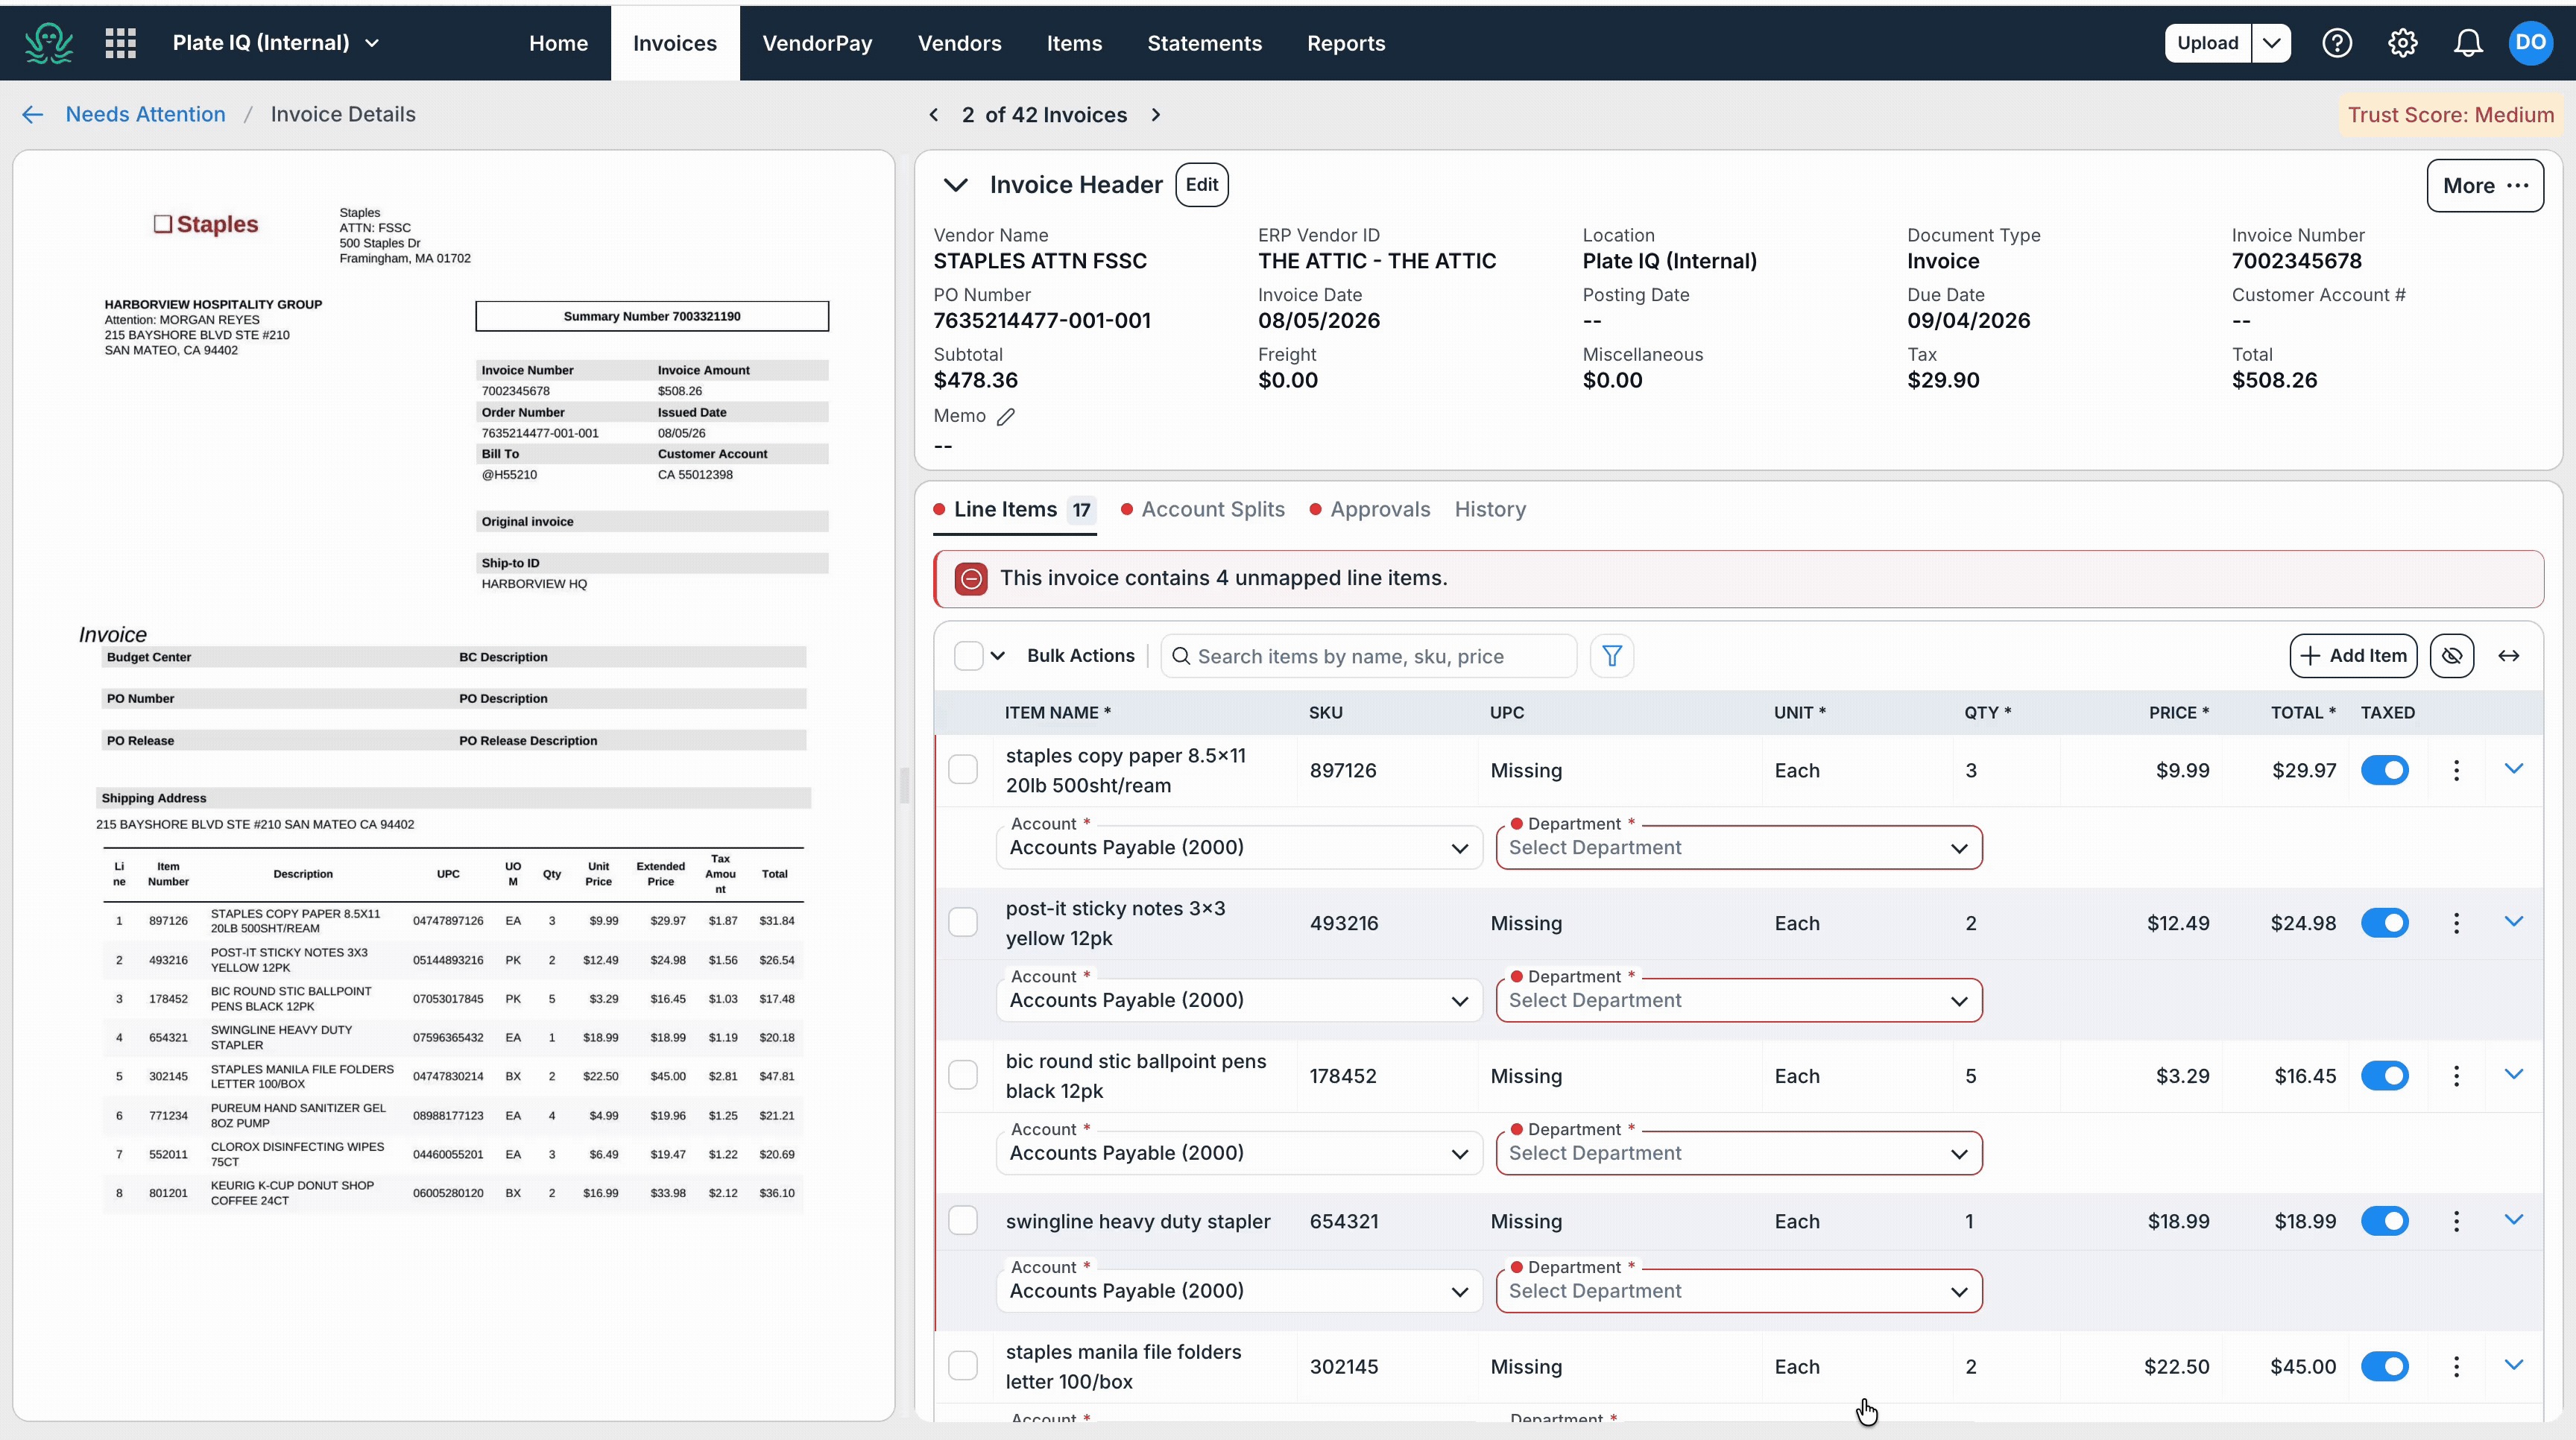Open notifications bell icon

[2468, 43]
